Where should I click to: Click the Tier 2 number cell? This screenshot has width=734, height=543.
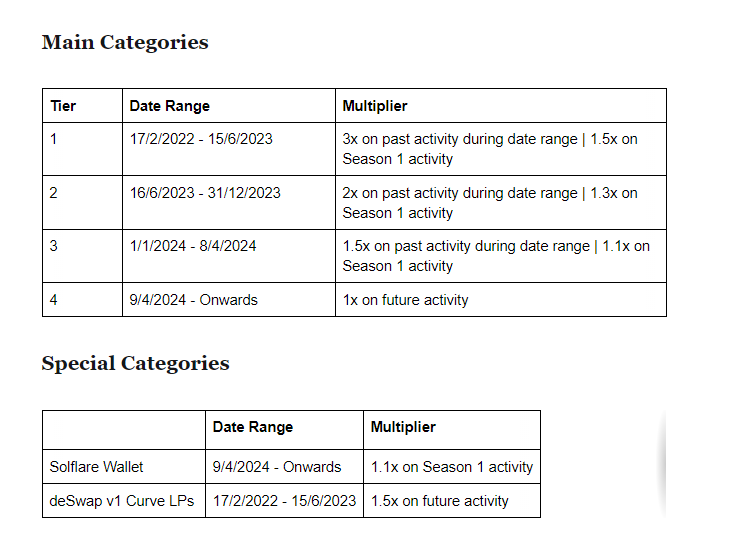pos(82,203)
